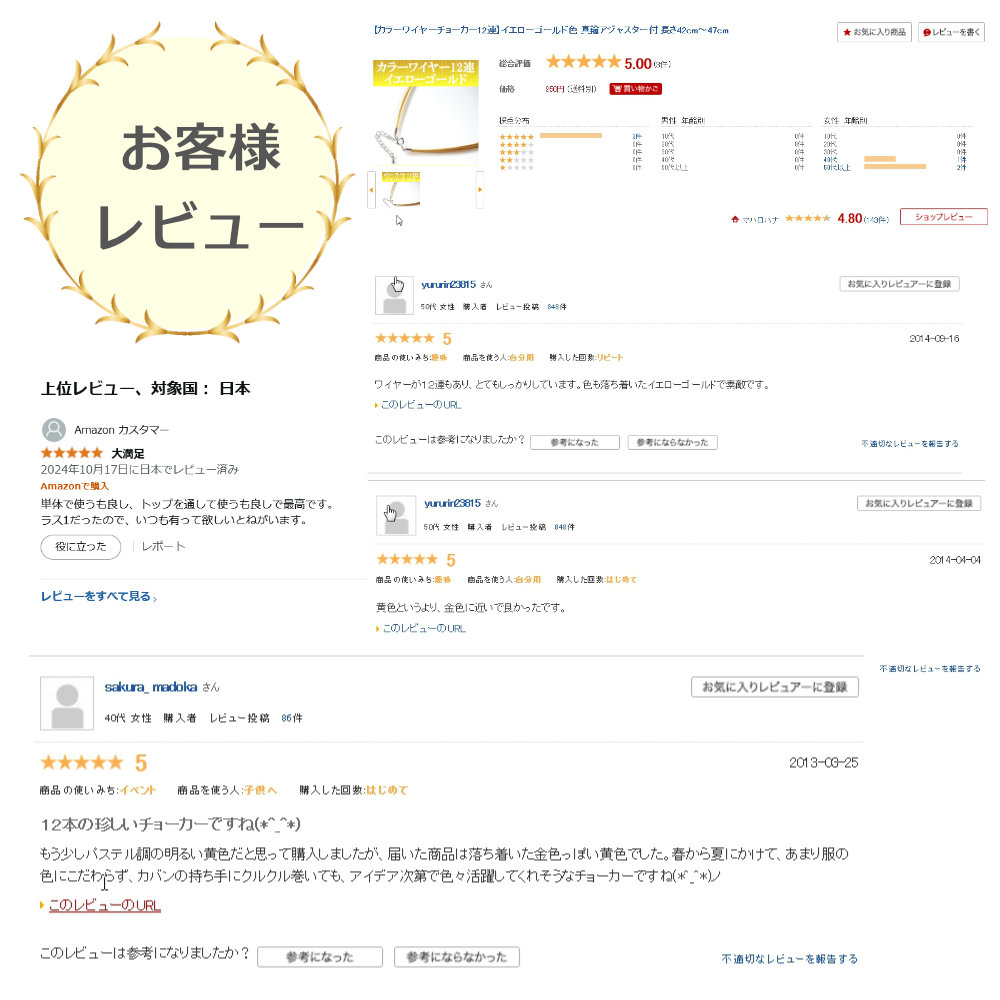Open sakura_madoka reviewer avatar

point(67,703)
